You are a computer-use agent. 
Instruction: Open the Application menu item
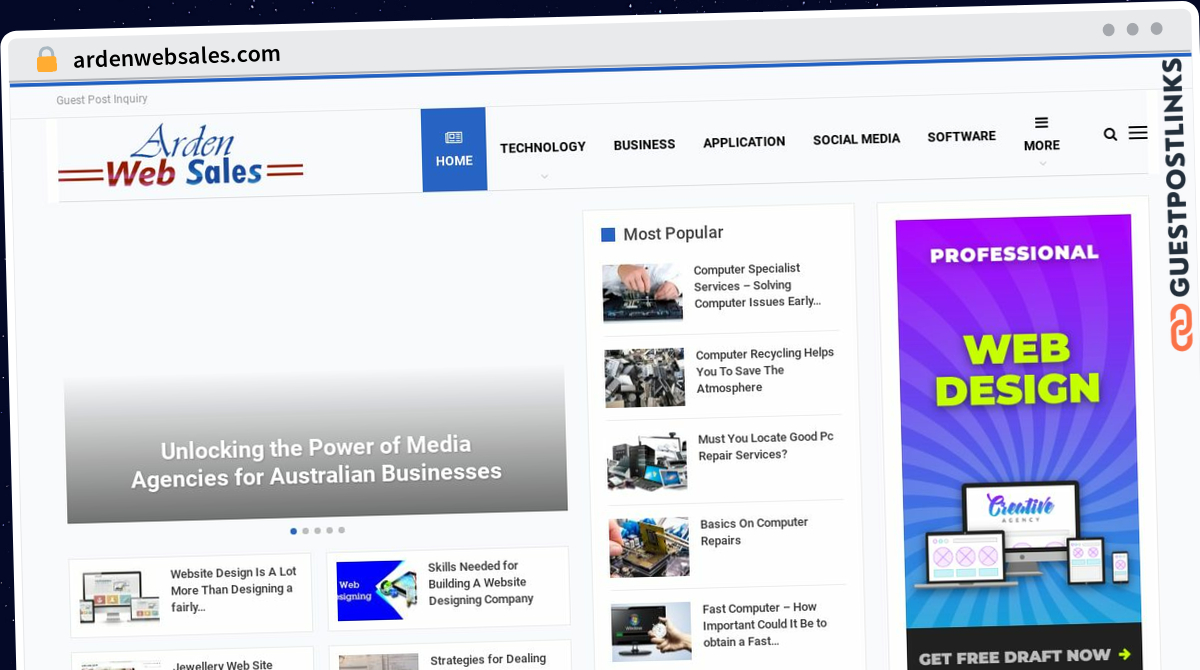tap(744, 142)
